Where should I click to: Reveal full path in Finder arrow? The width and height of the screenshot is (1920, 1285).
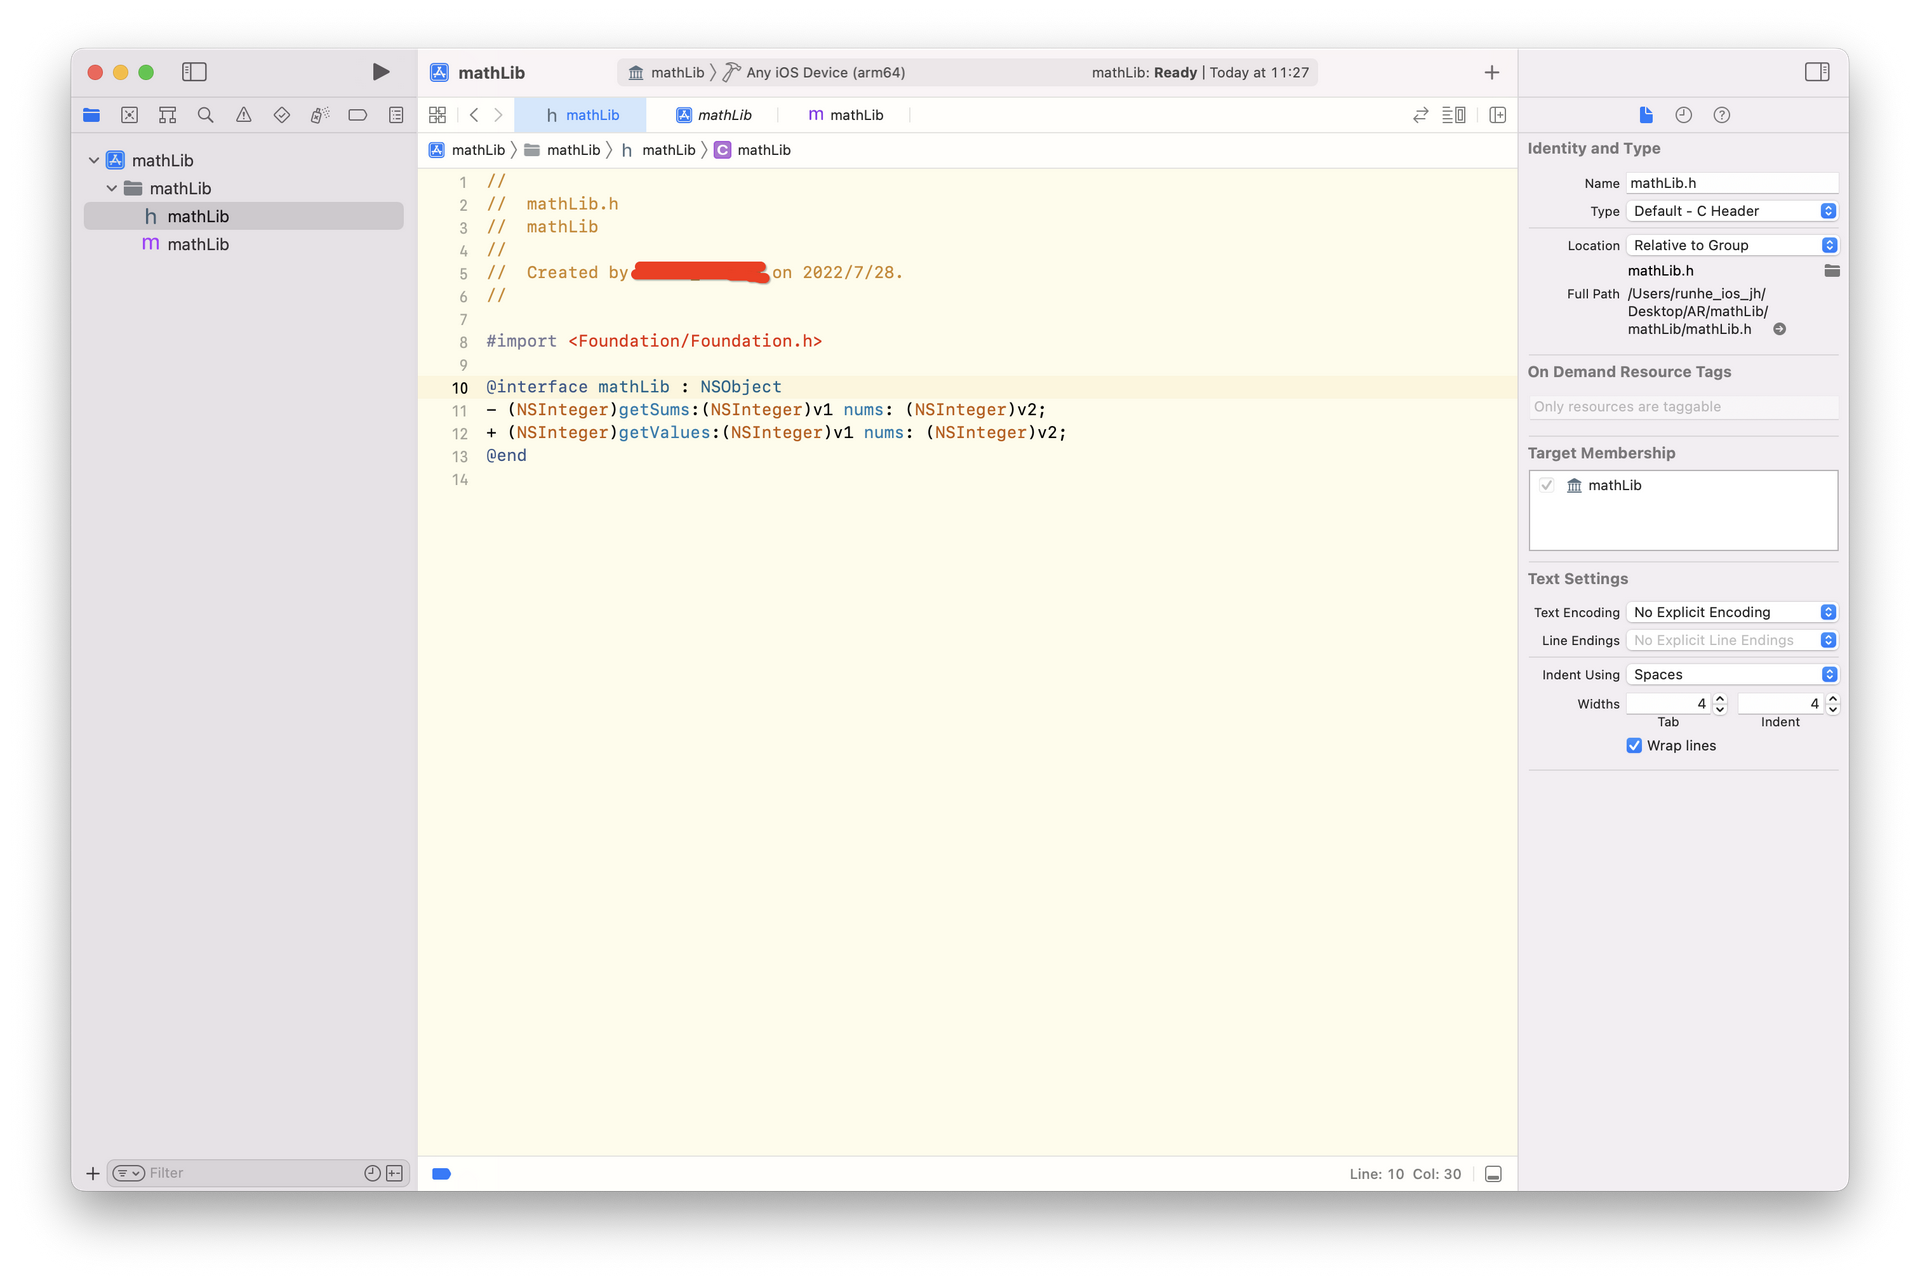pyautogui.click(x=1780, y=329)
